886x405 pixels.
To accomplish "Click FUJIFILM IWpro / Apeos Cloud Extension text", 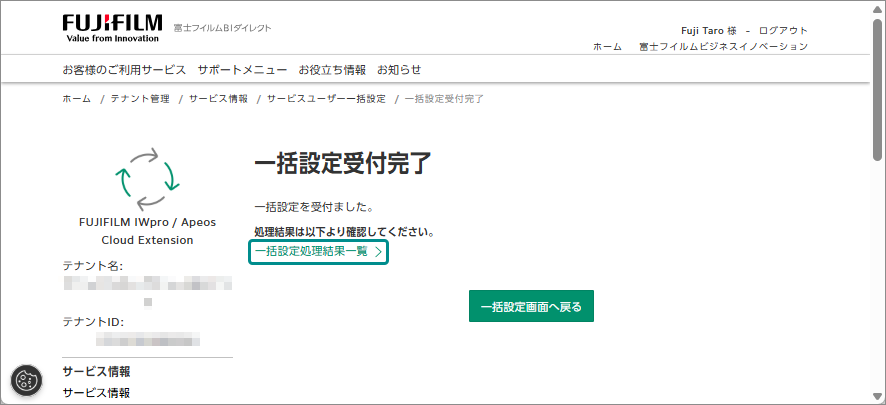I will coord(147,231).
